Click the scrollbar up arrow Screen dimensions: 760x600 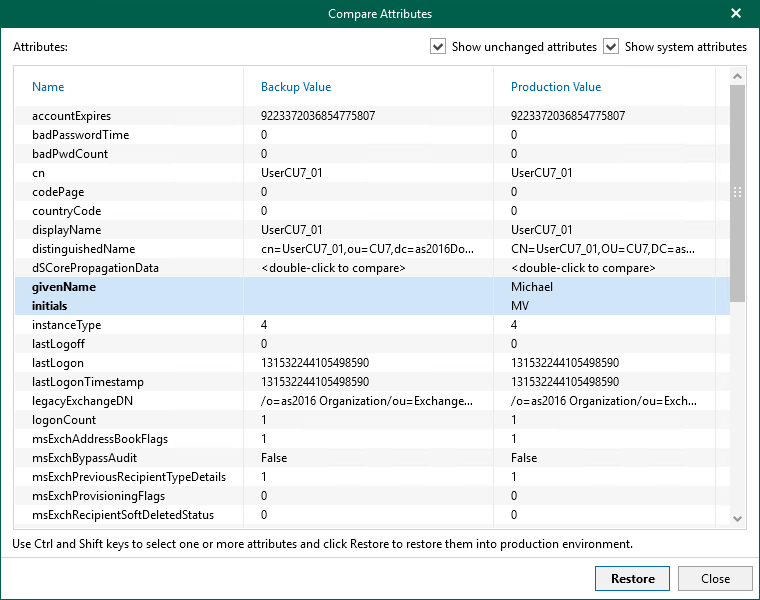737,76
